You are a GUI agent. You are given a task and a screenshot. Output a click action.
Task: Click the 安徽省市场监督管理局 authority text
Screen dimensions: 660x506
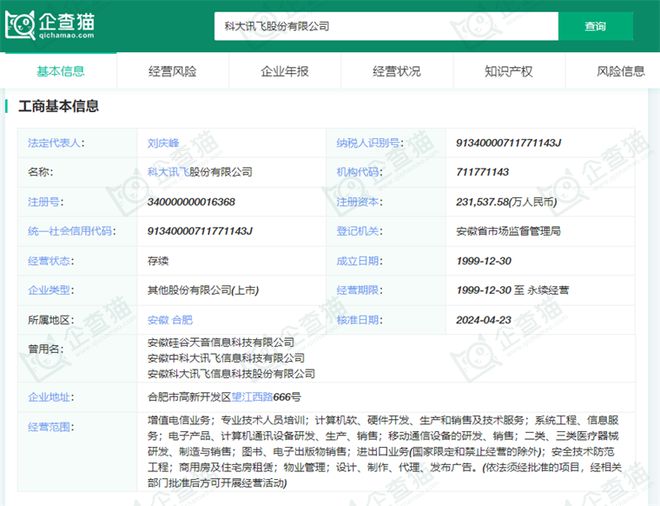508,231
